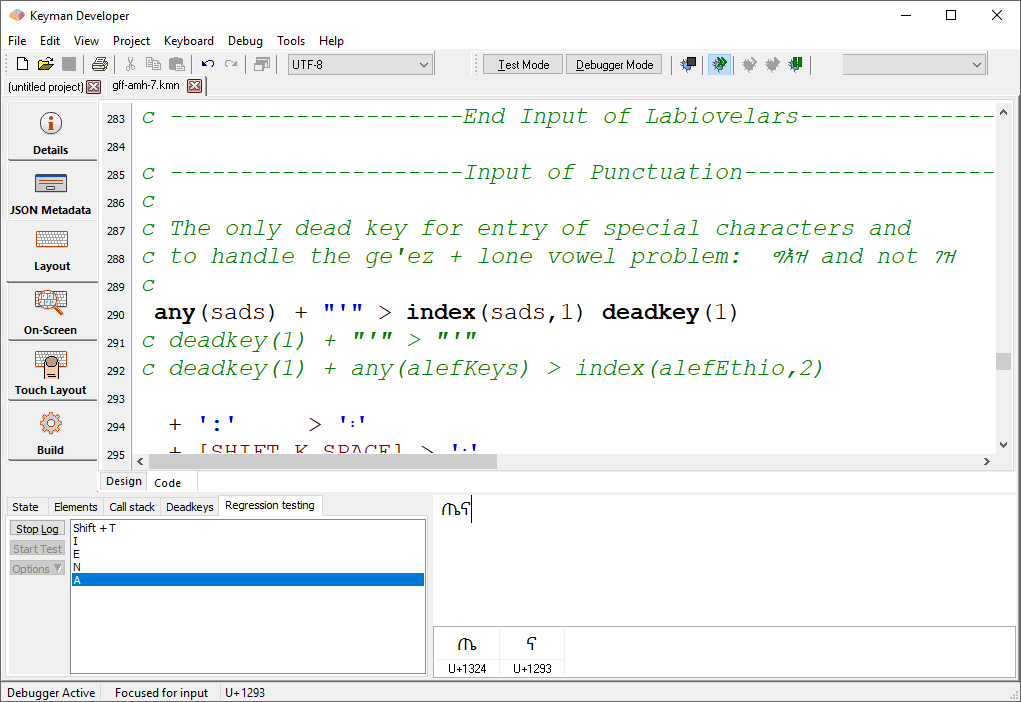Select the 'I' log entry
The height and width of the screenshot is (702, 1021).
(x=247, y=541)
